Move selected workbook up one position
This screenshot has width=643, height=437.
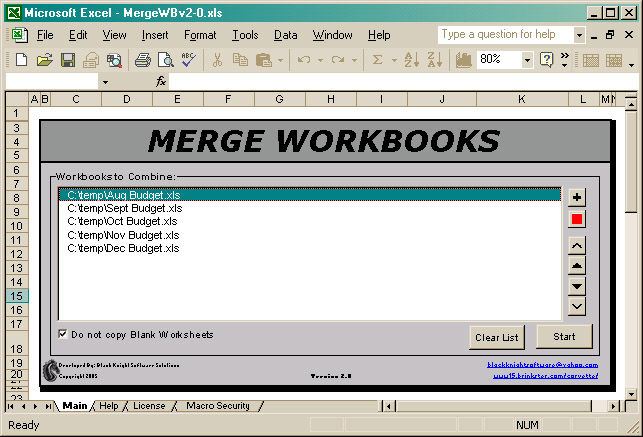(x=577, y=266)
